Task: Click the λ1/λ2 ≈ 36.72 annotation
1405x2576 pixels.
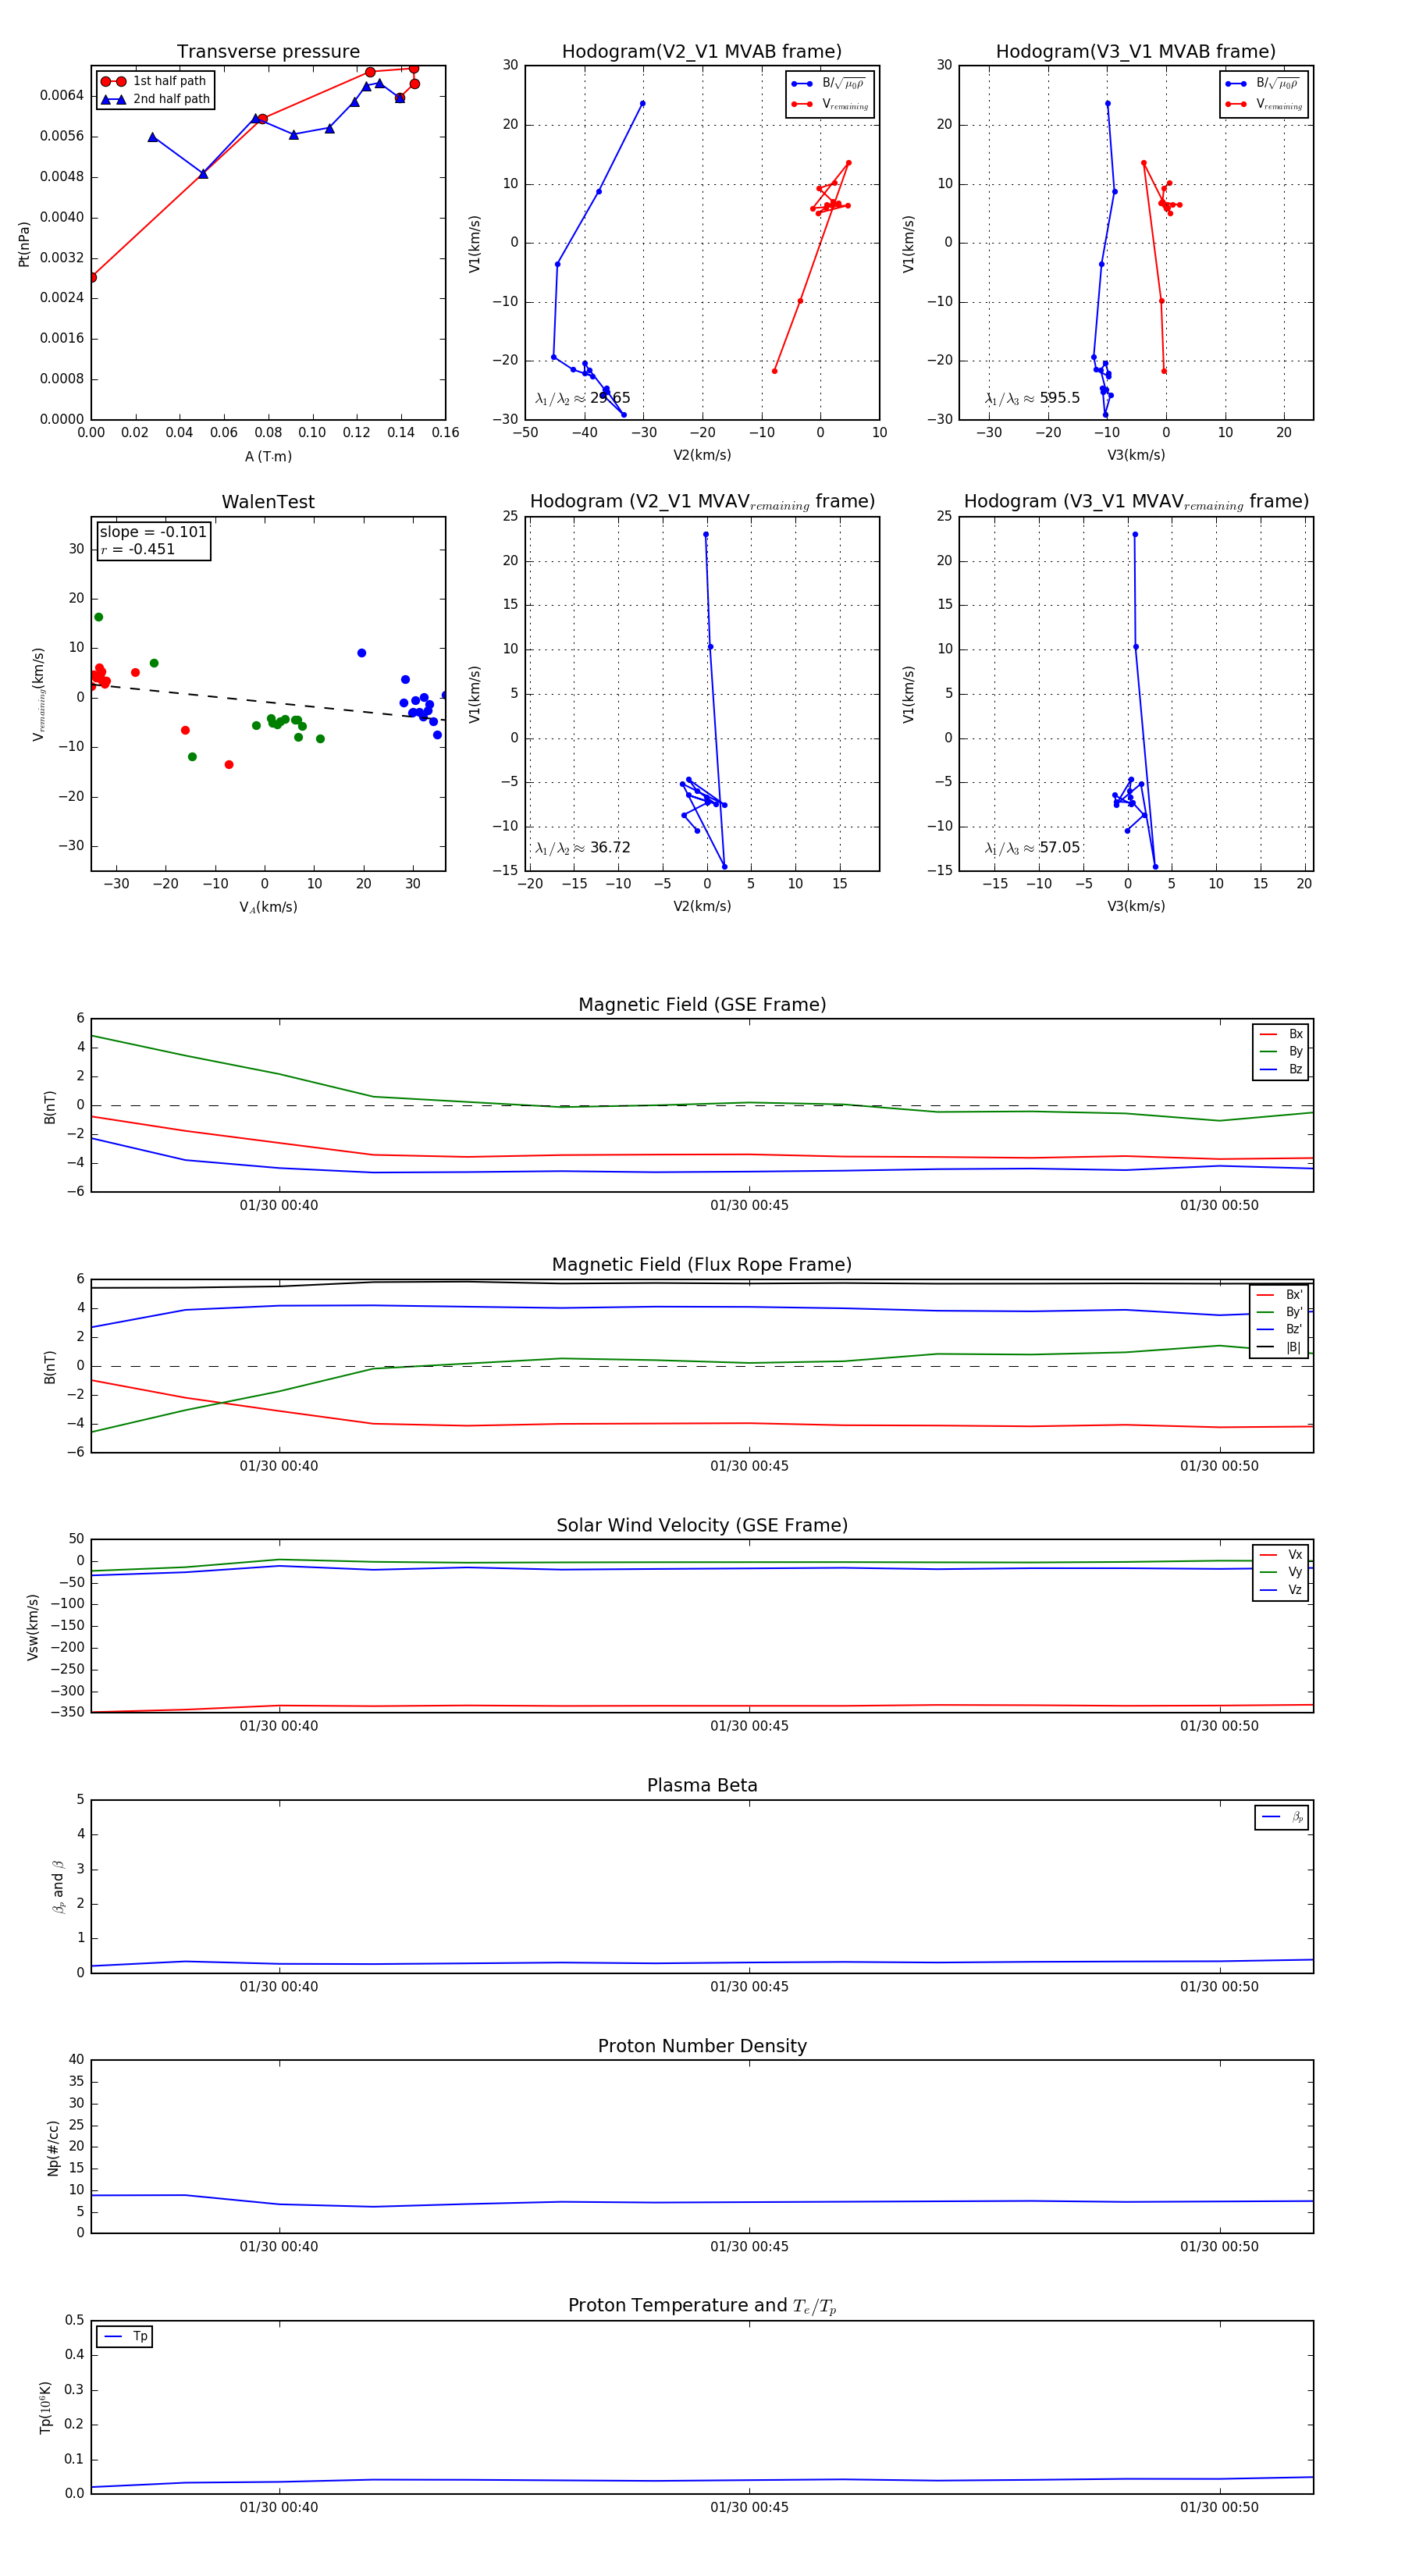Action: click(582, 848)
